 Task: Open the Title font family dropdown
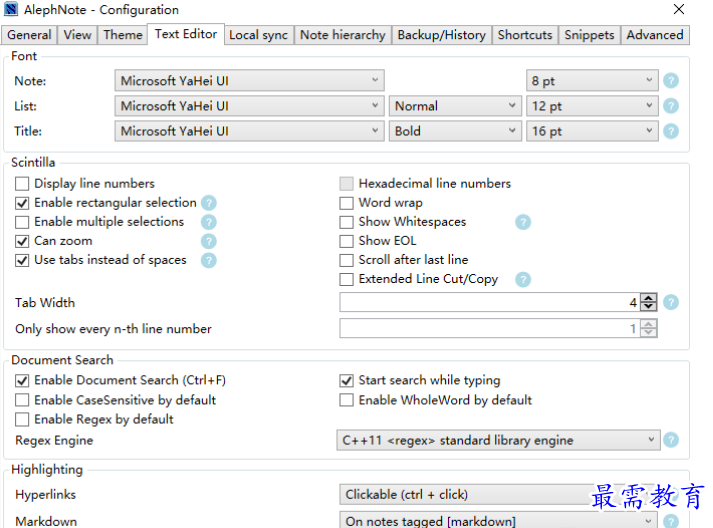(250, 131)
